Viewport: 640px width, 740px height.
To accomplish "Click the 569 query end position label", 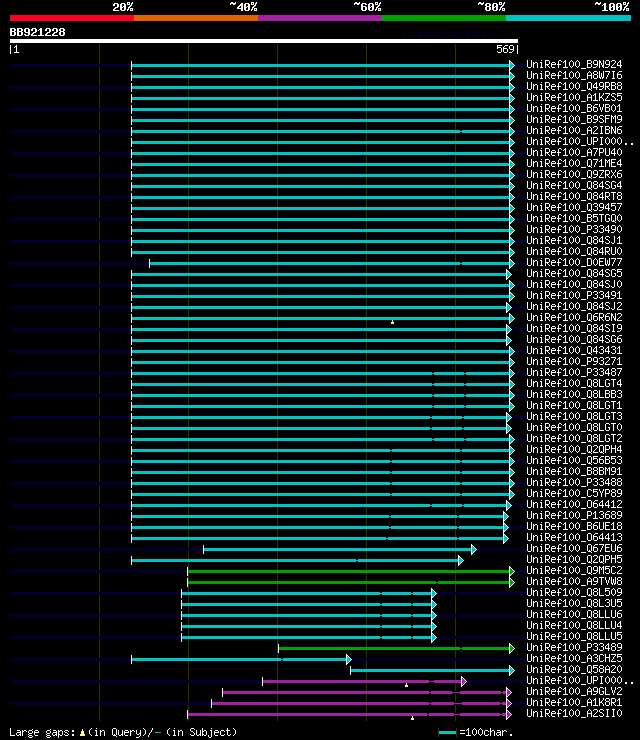I will pos(505,49).
